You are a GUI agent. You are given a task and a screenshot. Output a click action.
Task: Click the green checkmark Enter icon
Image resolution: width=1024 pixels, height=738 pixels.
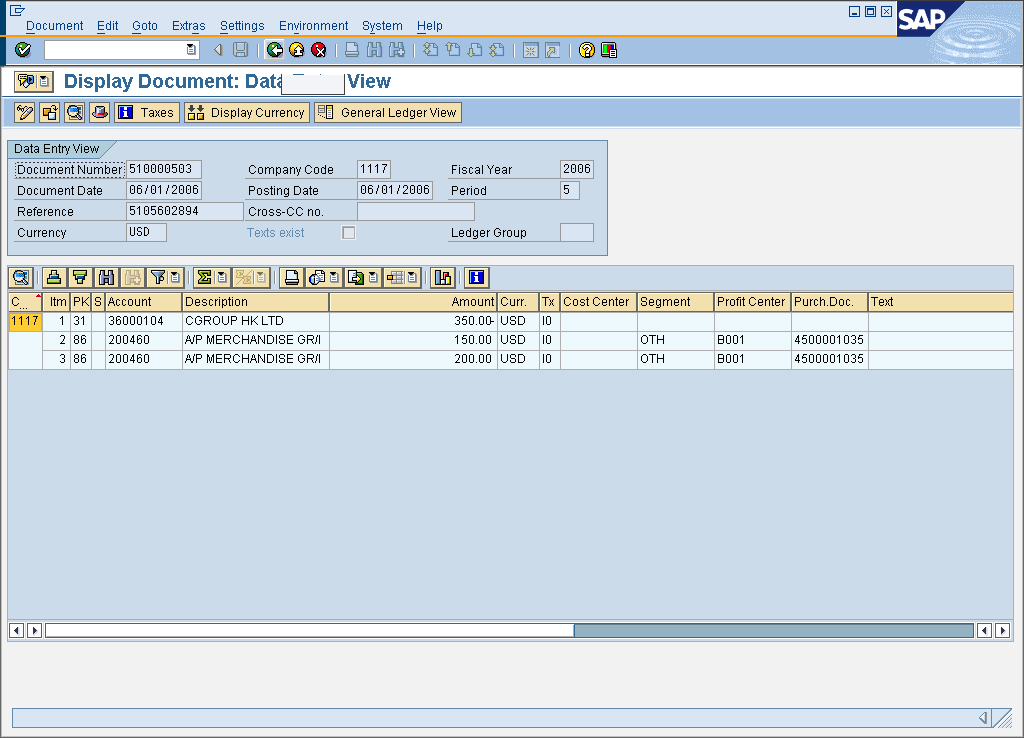pos(23,50)
